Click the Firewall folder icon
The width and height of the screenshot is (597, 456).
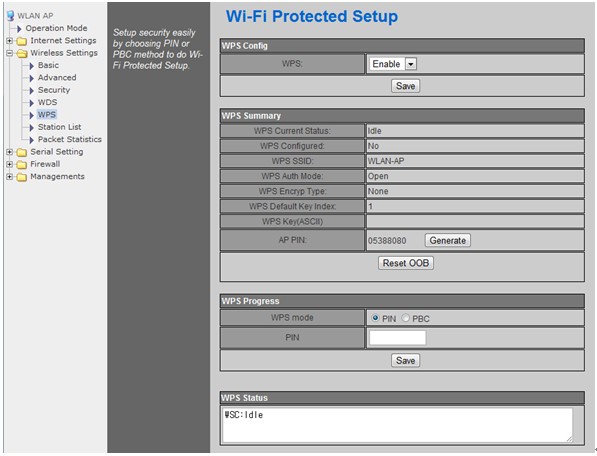(x=22, y=164)
